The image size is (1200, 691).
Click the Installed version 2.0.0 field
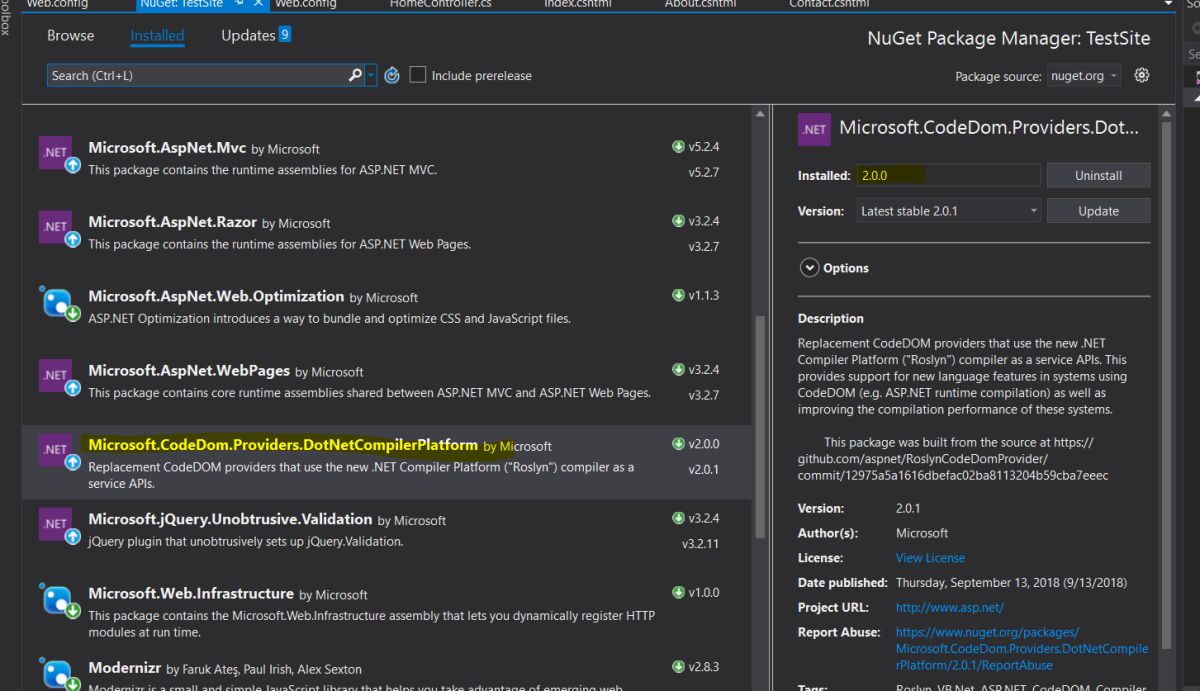[x=948, y=175]
